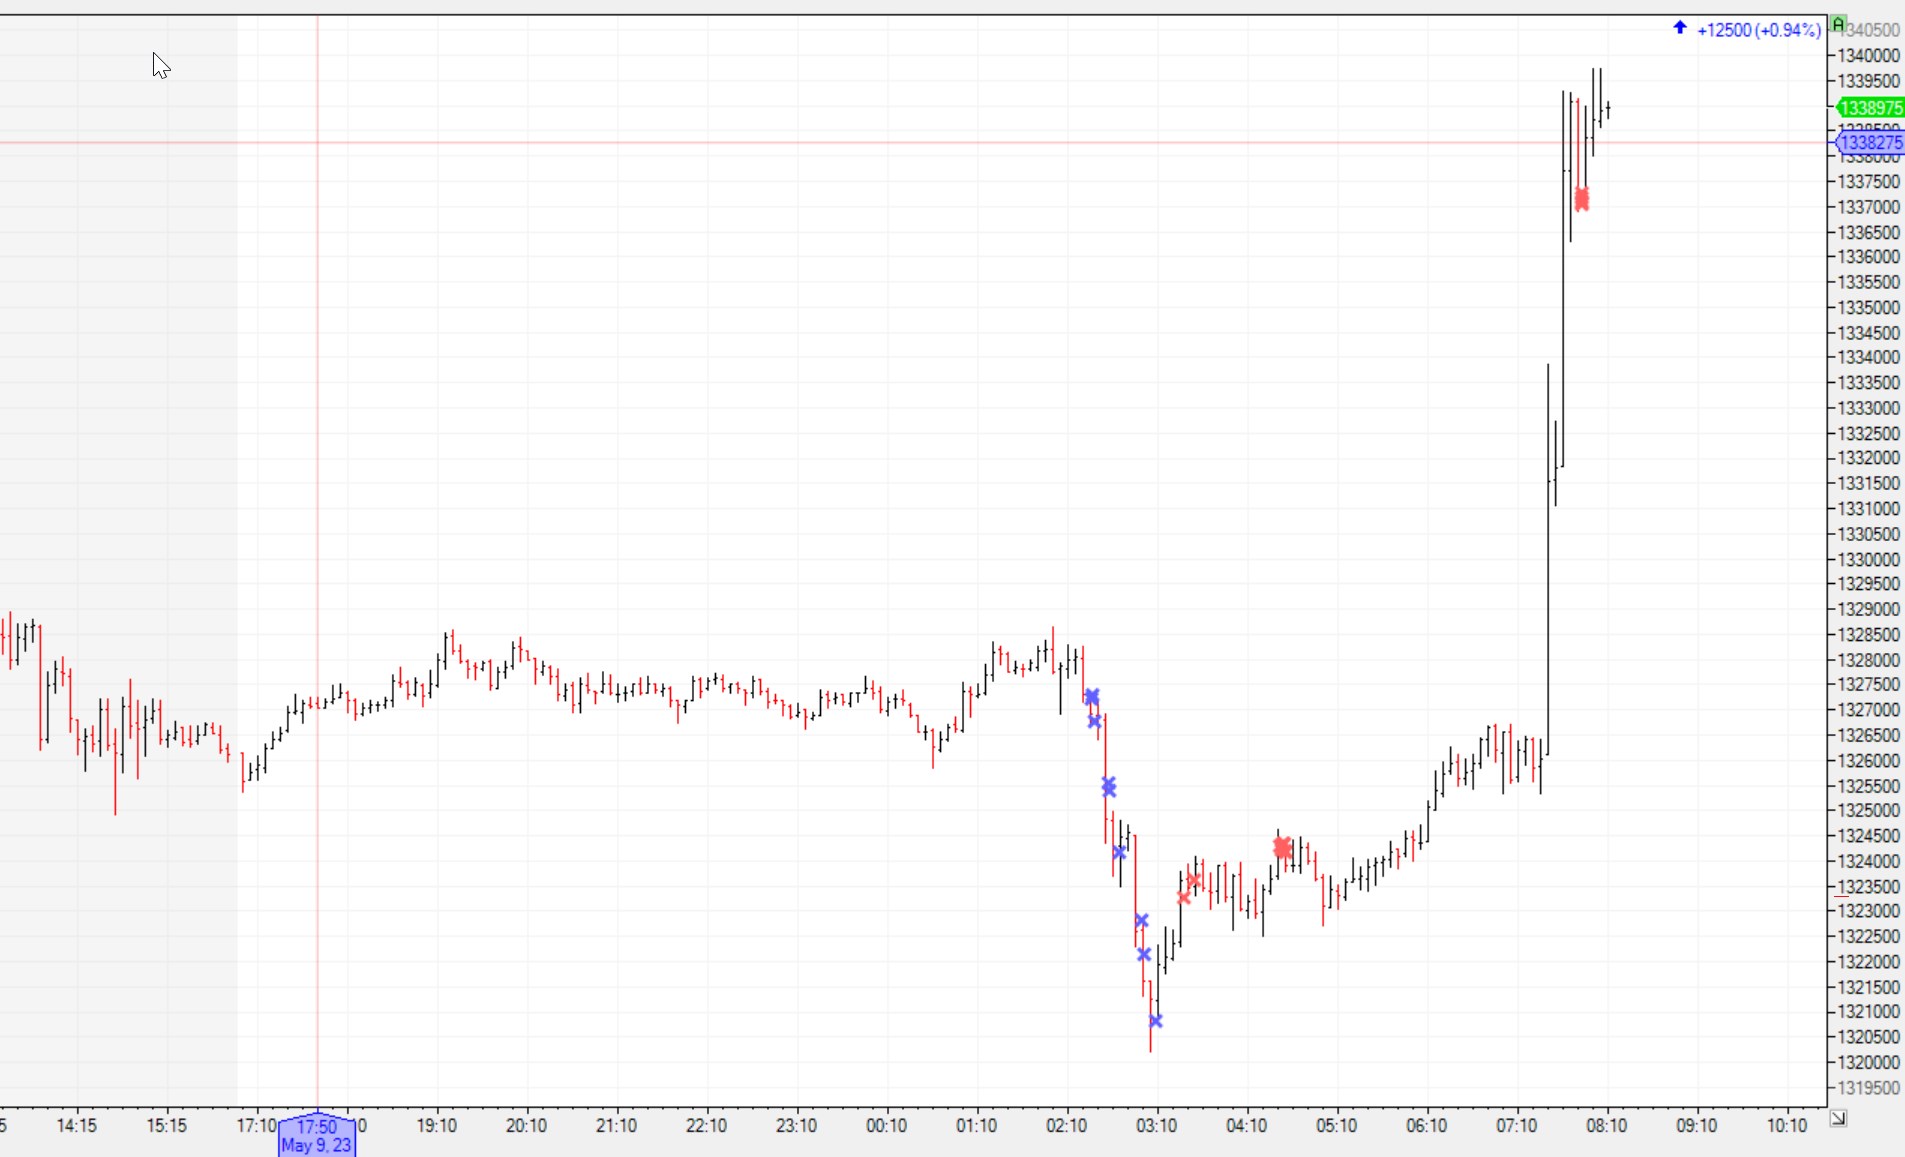Image resolution: width=1905 pixels, height=1157 pixels.
Task: Click the red X trade marker near 1337000
Action: coord(1581,199)
